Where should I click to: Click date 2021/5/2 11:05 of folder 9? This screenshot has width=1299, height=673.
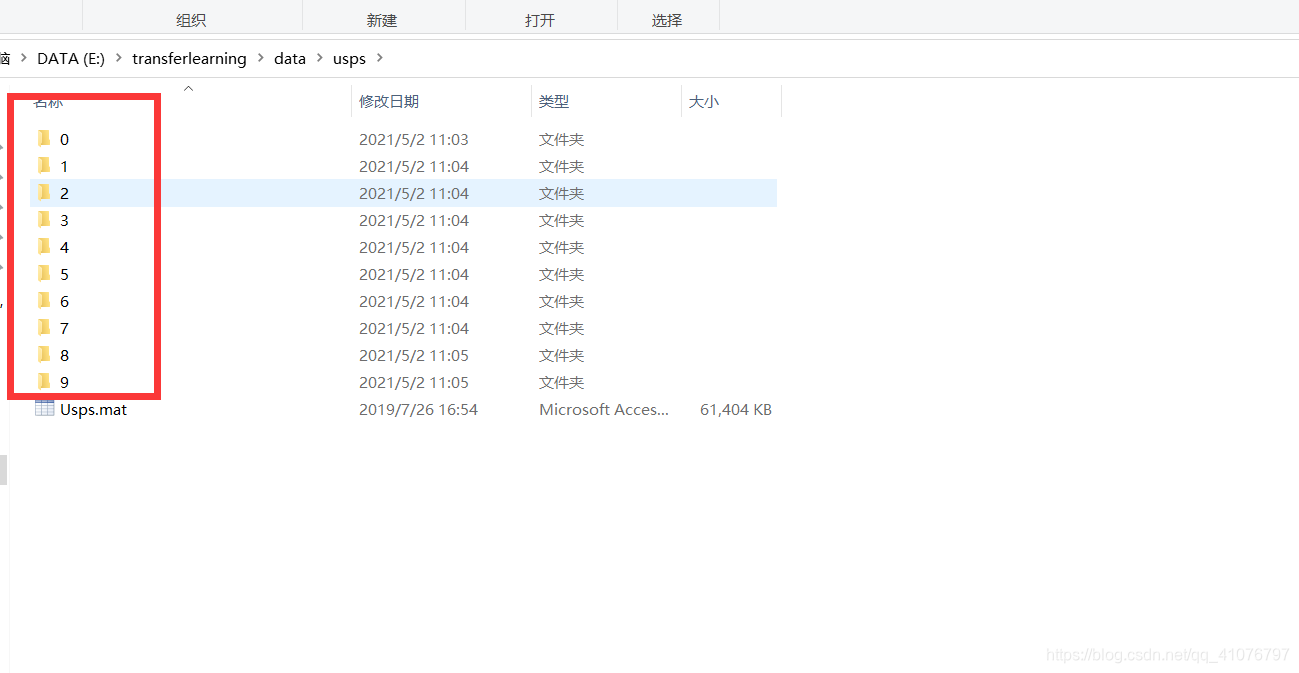click(x=414, y=382)
